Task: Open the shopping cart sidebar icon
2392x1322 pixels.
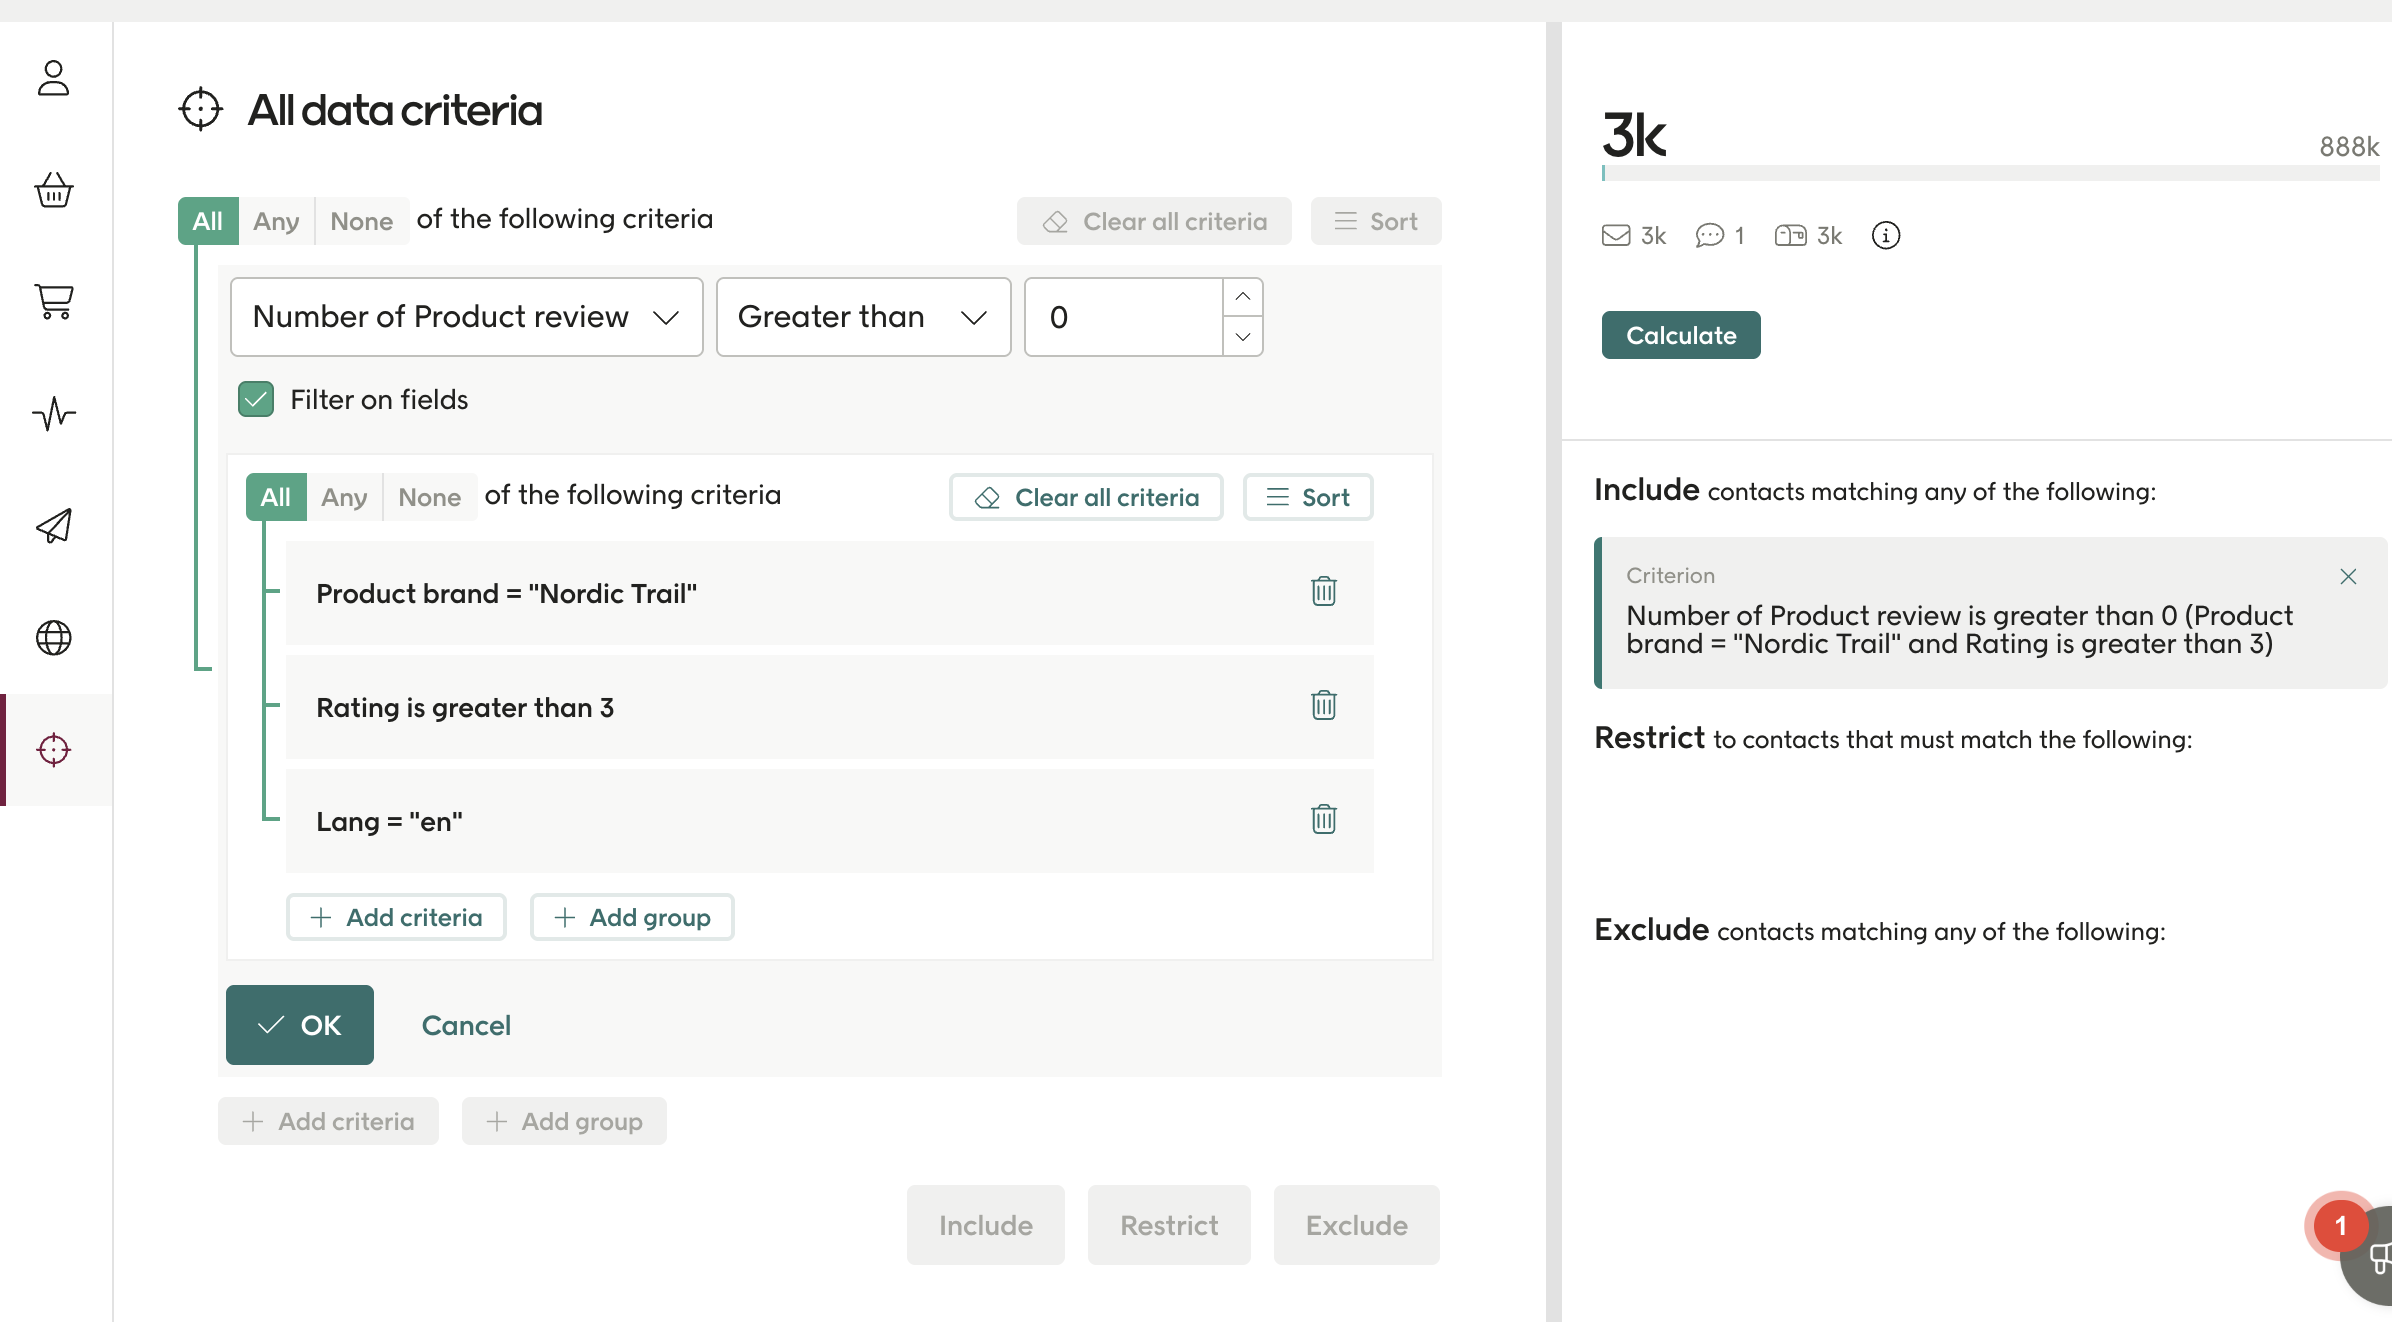Action: (x=54, y=301)
